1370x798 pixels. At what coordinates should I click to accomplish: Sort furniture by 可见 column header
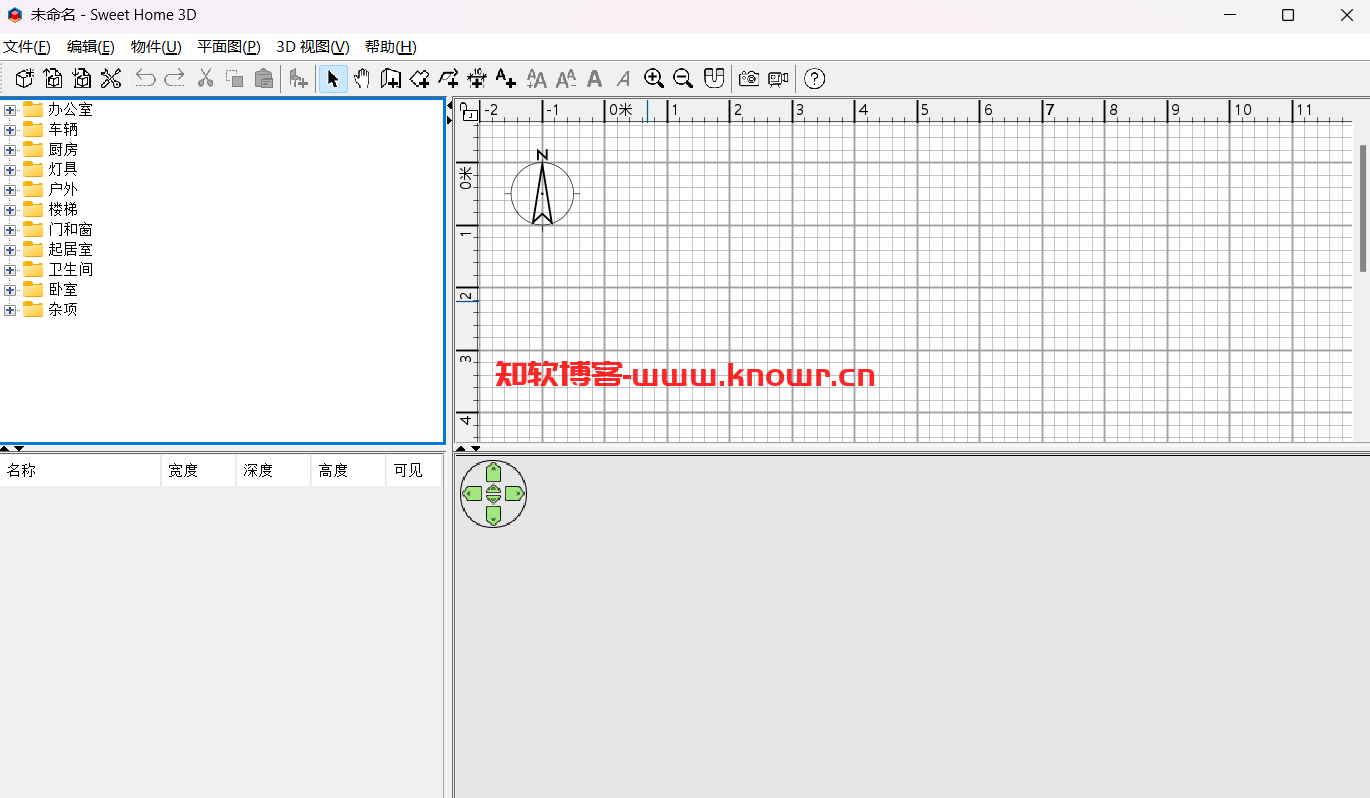pos(413,470)
